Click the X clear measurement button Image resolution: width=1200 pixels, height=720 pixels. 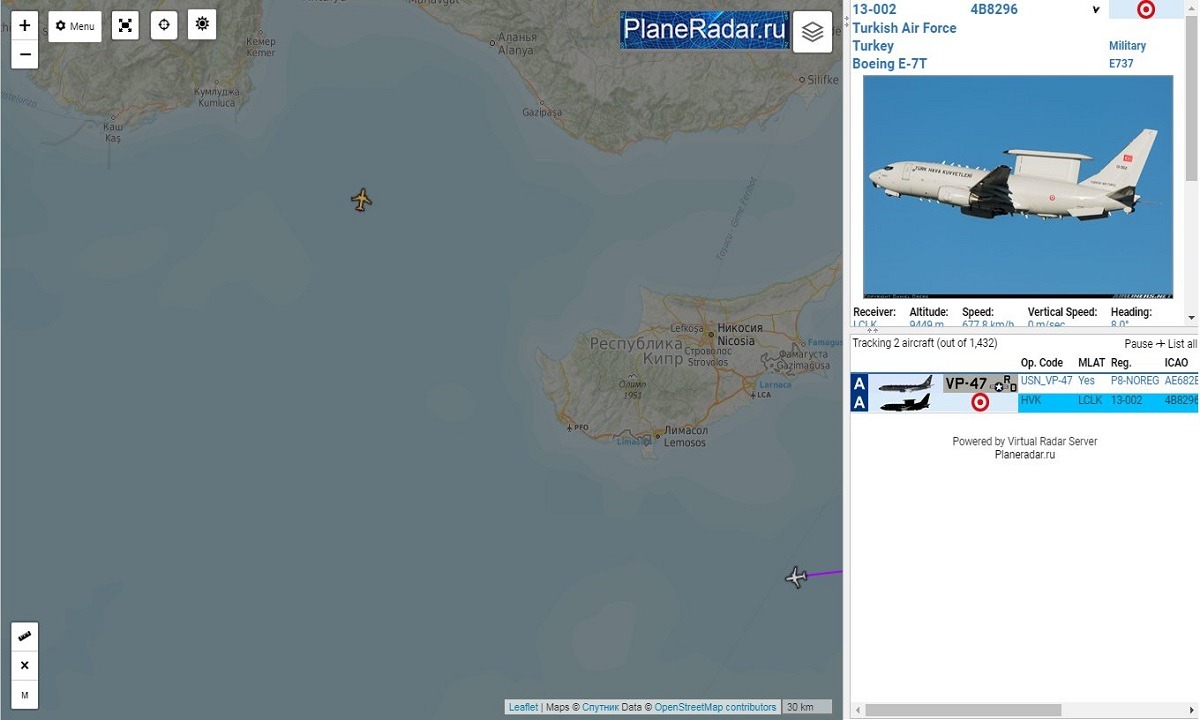point(25,665)
